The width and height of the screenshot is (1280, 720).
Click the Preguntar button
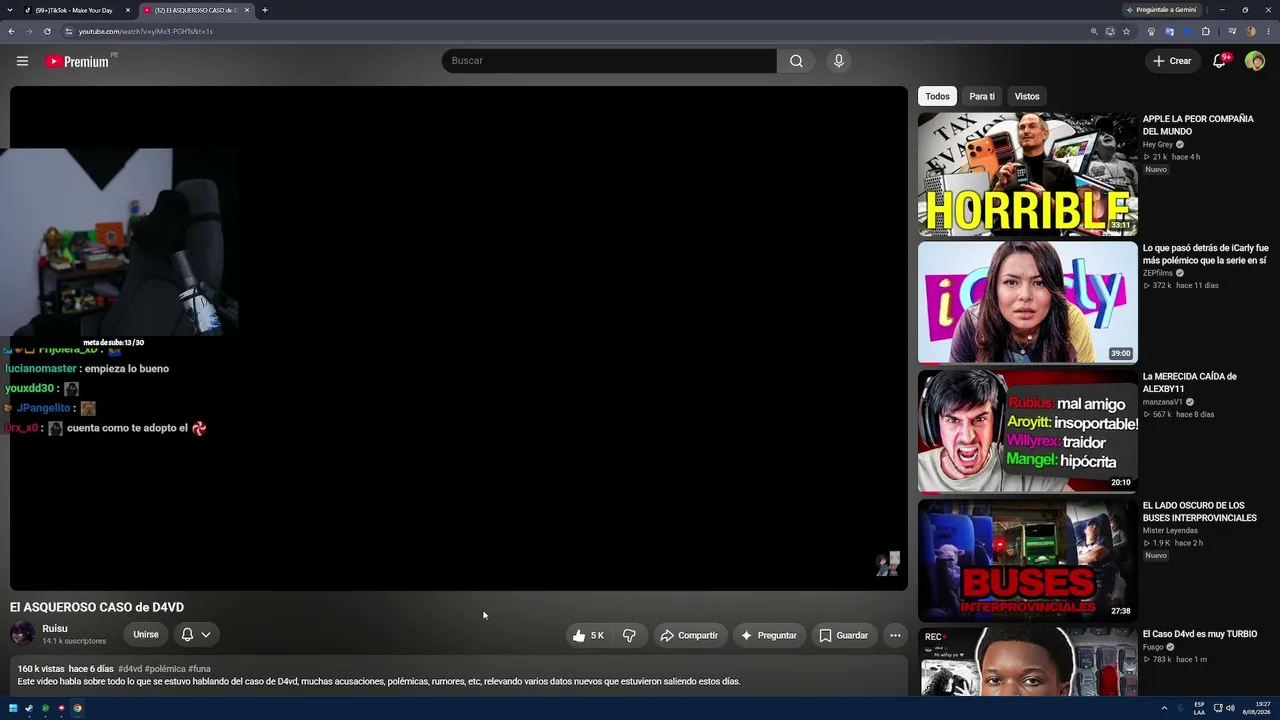(768, 635)
